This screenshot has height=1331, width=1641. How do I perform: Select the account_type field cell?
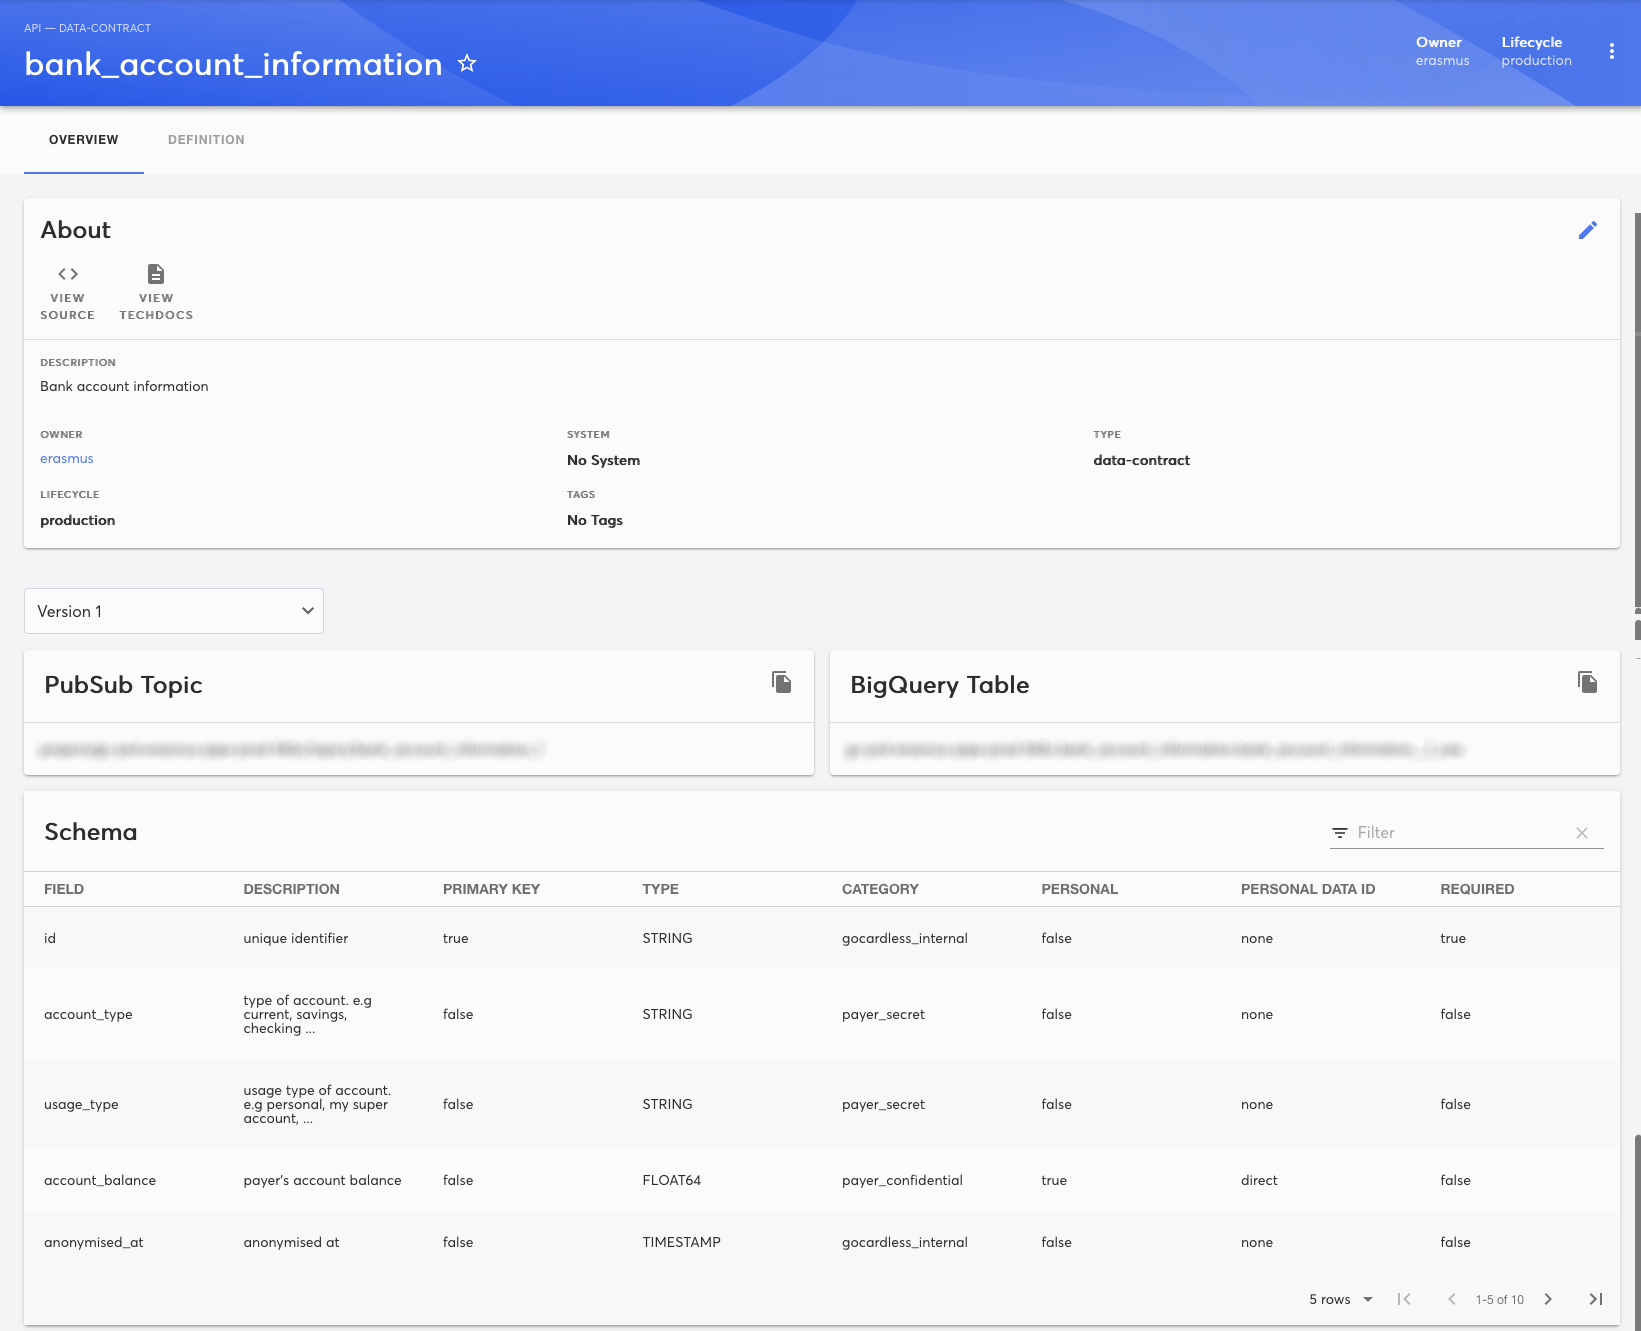(x=88, y=1014)
